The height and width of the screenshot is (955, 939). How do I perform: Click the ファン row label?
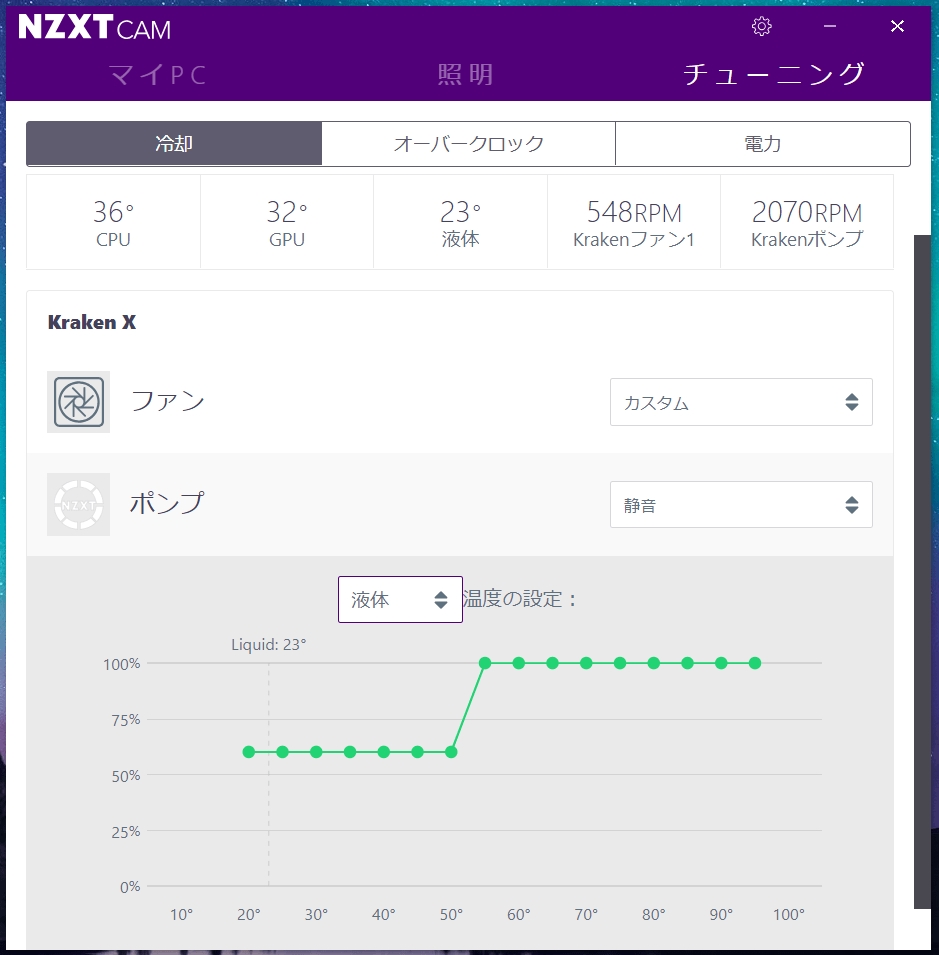point(167,401)
